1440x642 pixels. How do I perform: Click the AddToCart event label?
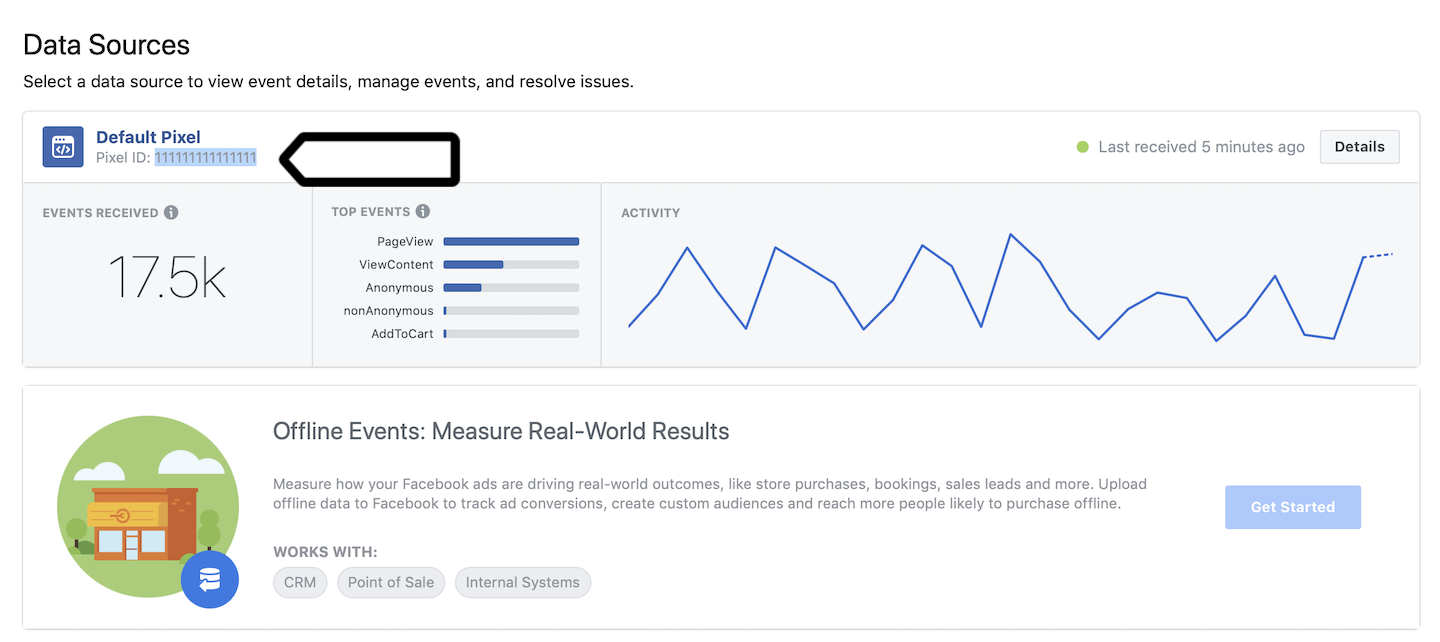coord(402,334)
